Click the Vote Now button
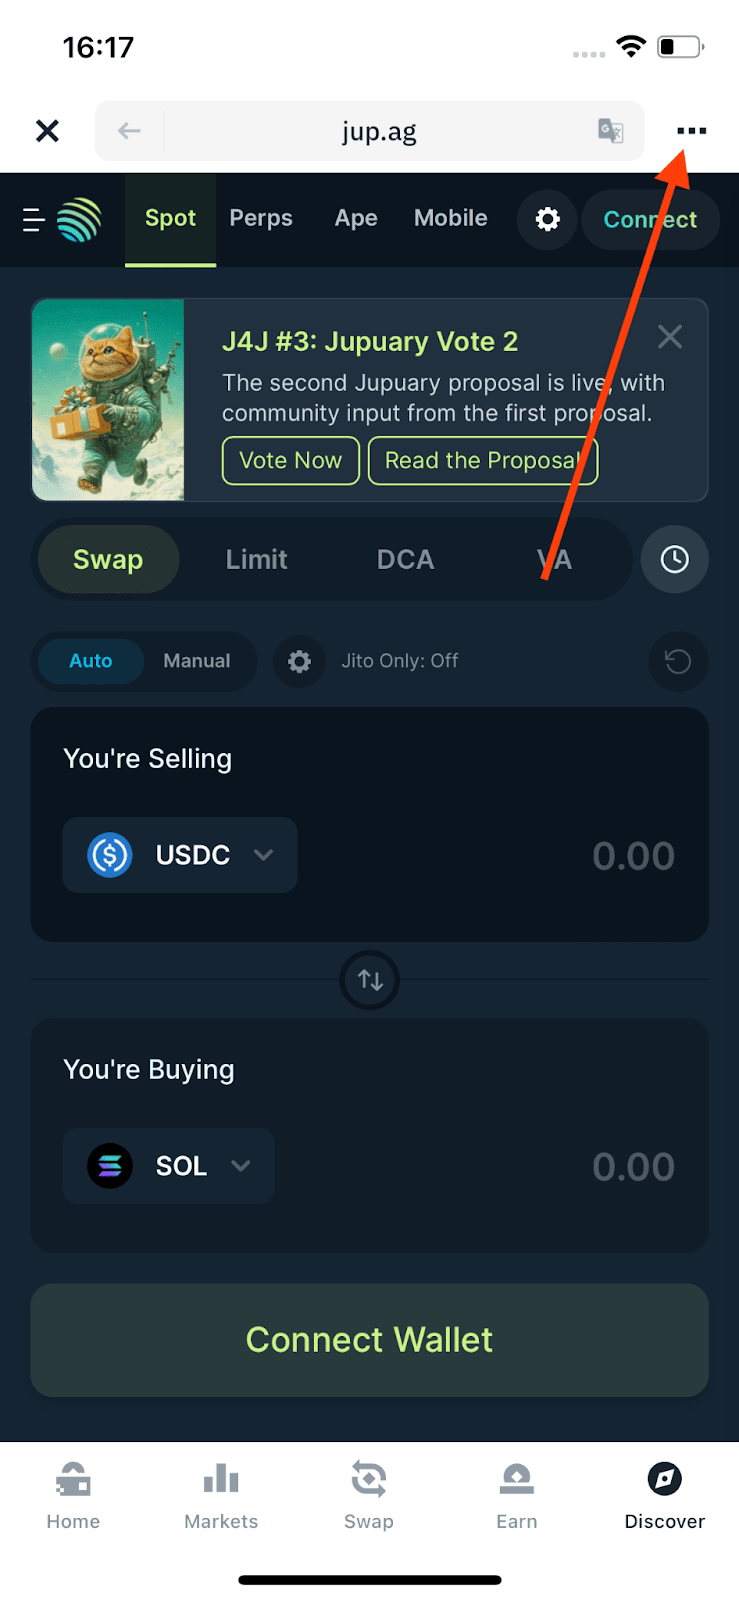Viewport: 739px width, 1600px height. (290, 460)
